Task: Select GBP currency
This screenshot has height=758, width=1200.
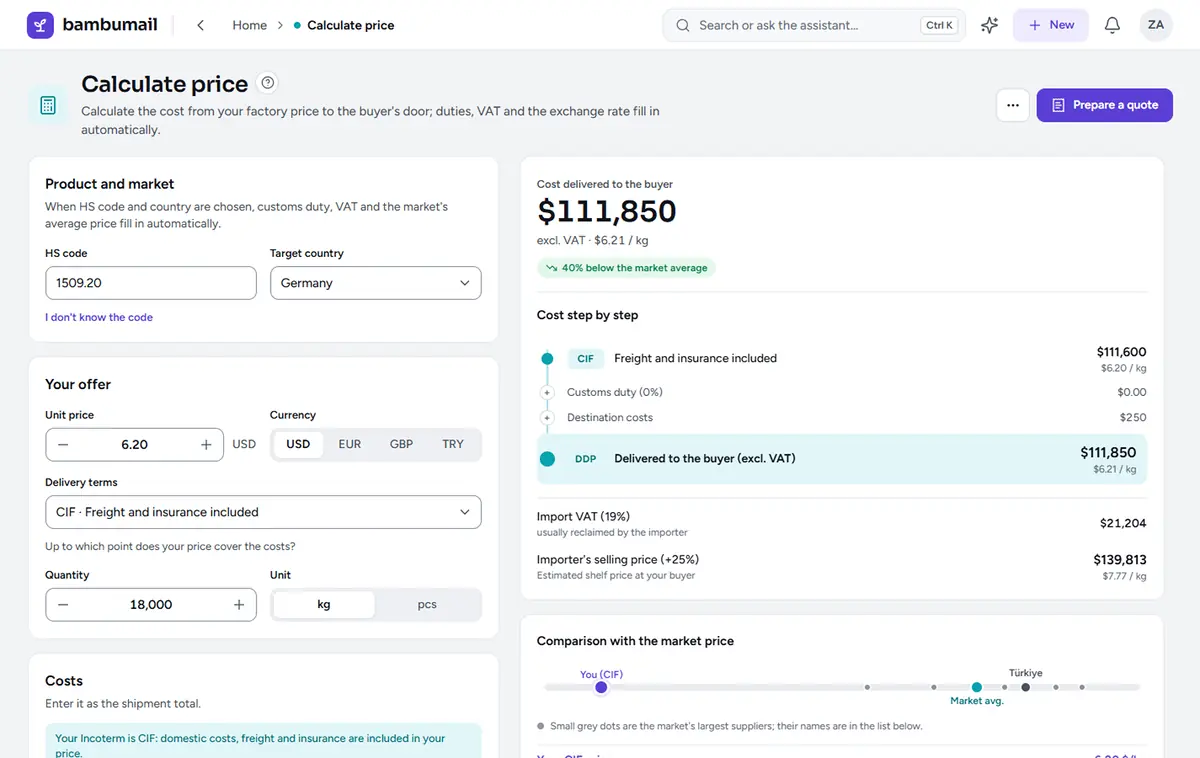Action: [401, 444]
